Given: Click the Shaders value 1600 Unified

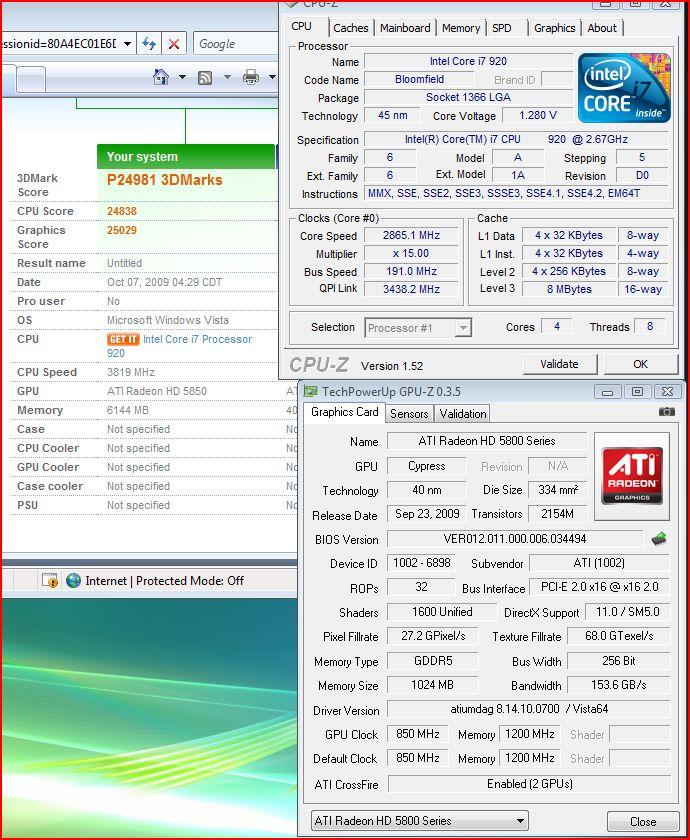Looking at the screenshot, I should (x=442, y=612).
